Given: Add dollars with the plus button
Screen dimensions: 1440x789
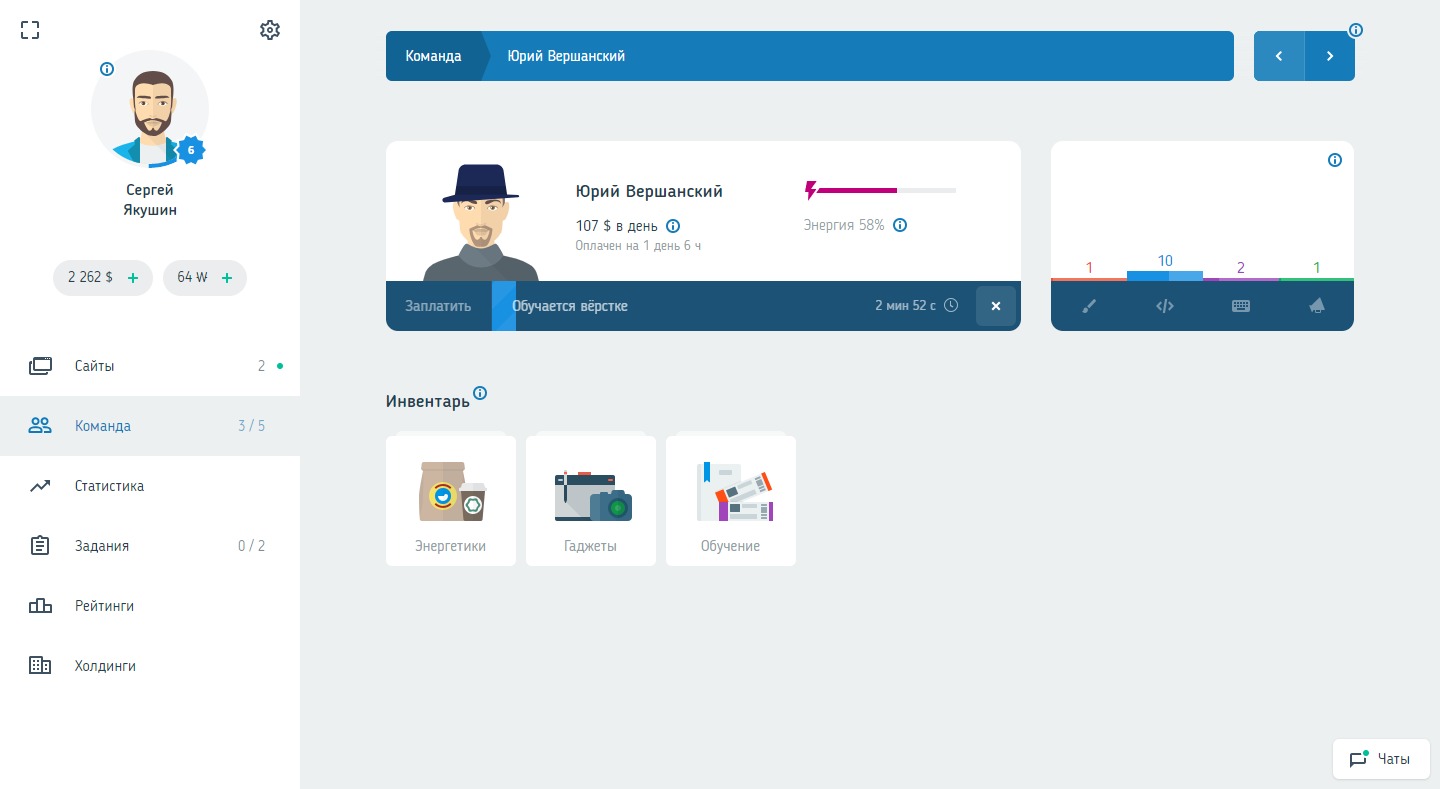Looking at the screenshot, I should (133, 278).
